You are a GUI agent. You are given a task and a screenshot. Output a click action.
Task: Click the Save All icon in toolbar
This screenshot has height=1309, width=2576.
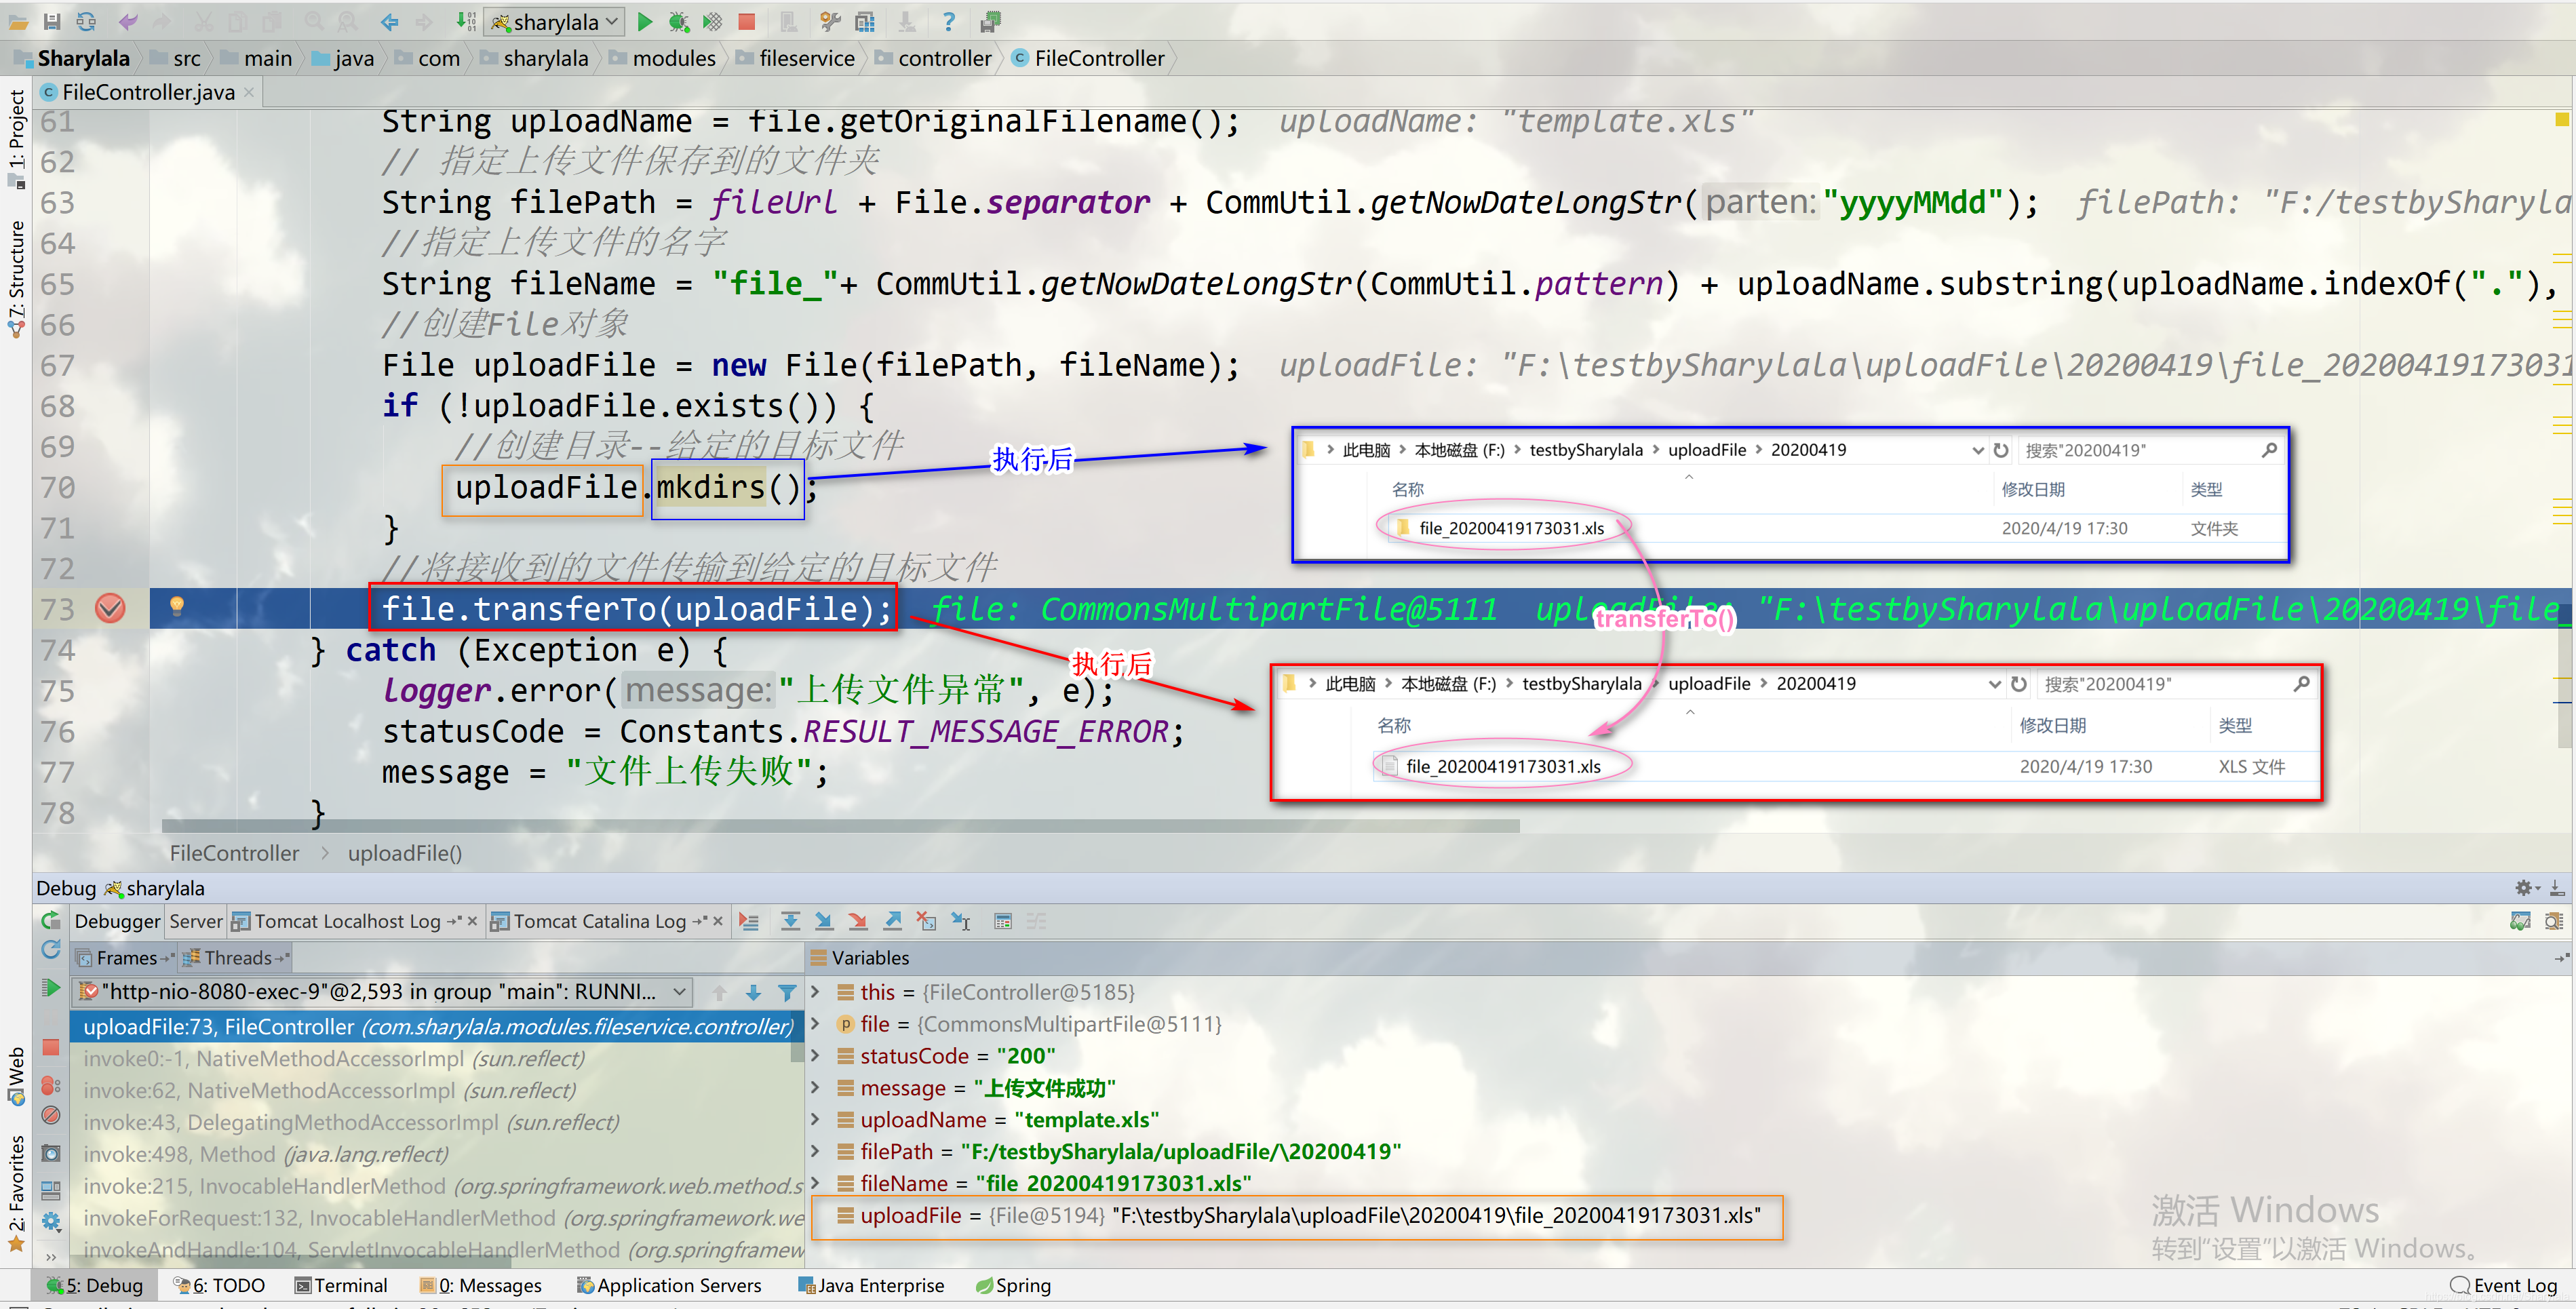(52, 21)
